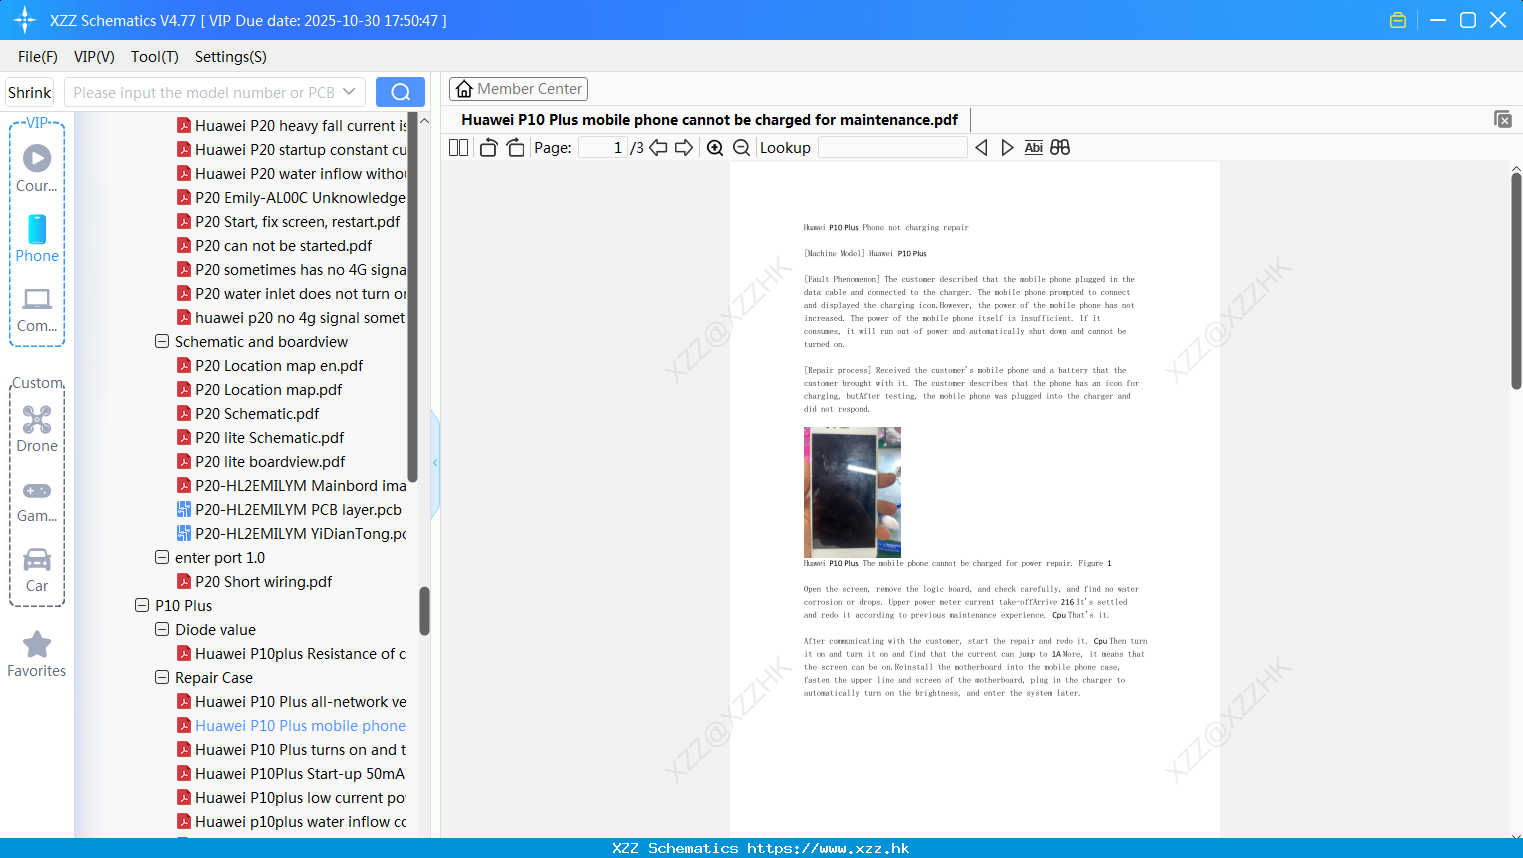The image size is (1523, 858).
Task: Click the detach window icon
Action: tap(1502, 119)
